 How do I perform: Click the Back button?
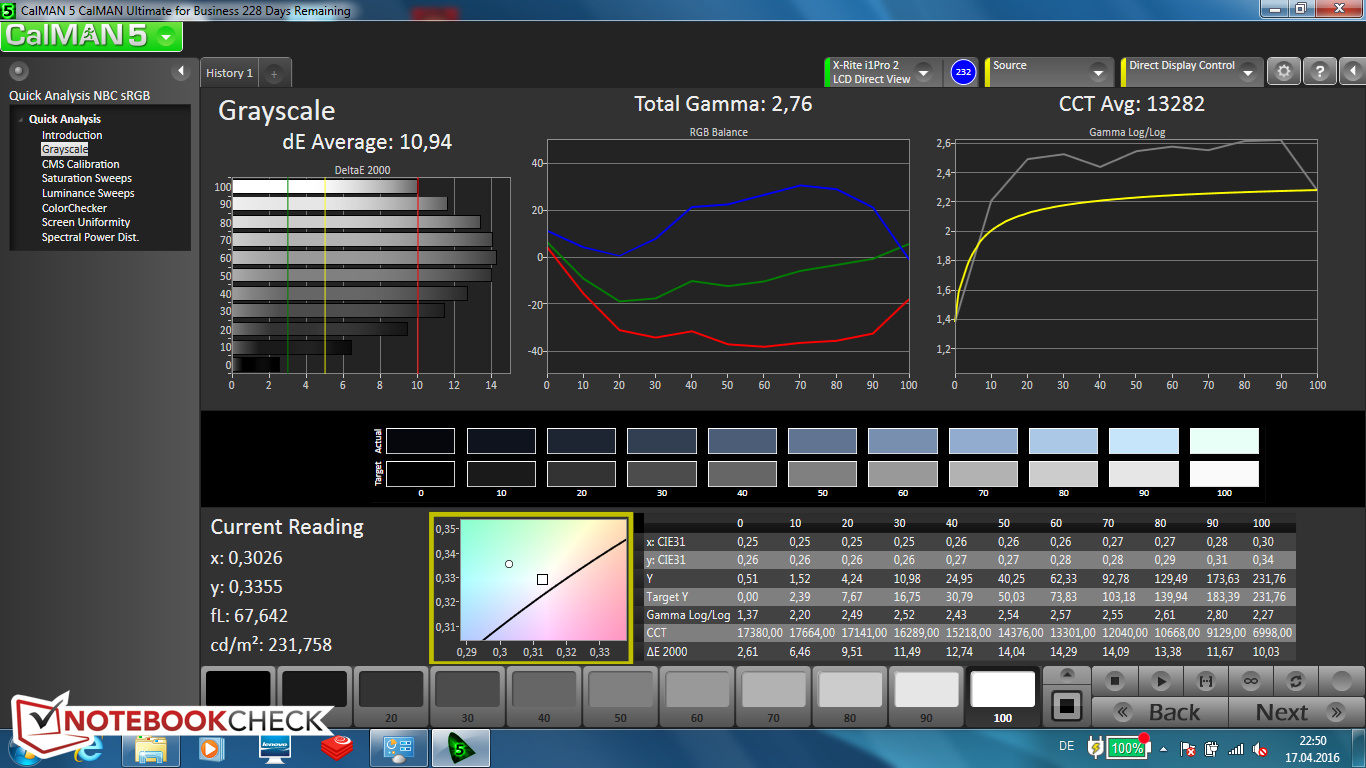click(x=1173, y=712)
